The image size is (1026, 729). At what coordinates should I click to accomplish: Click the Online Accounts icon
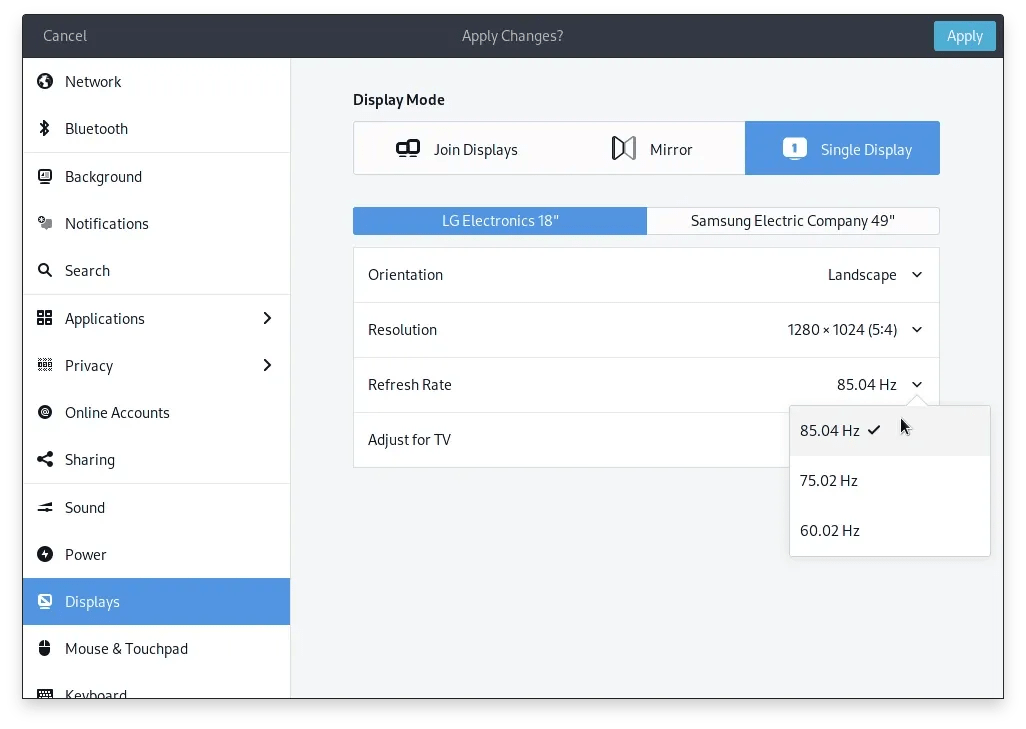(x=44, y=412)
